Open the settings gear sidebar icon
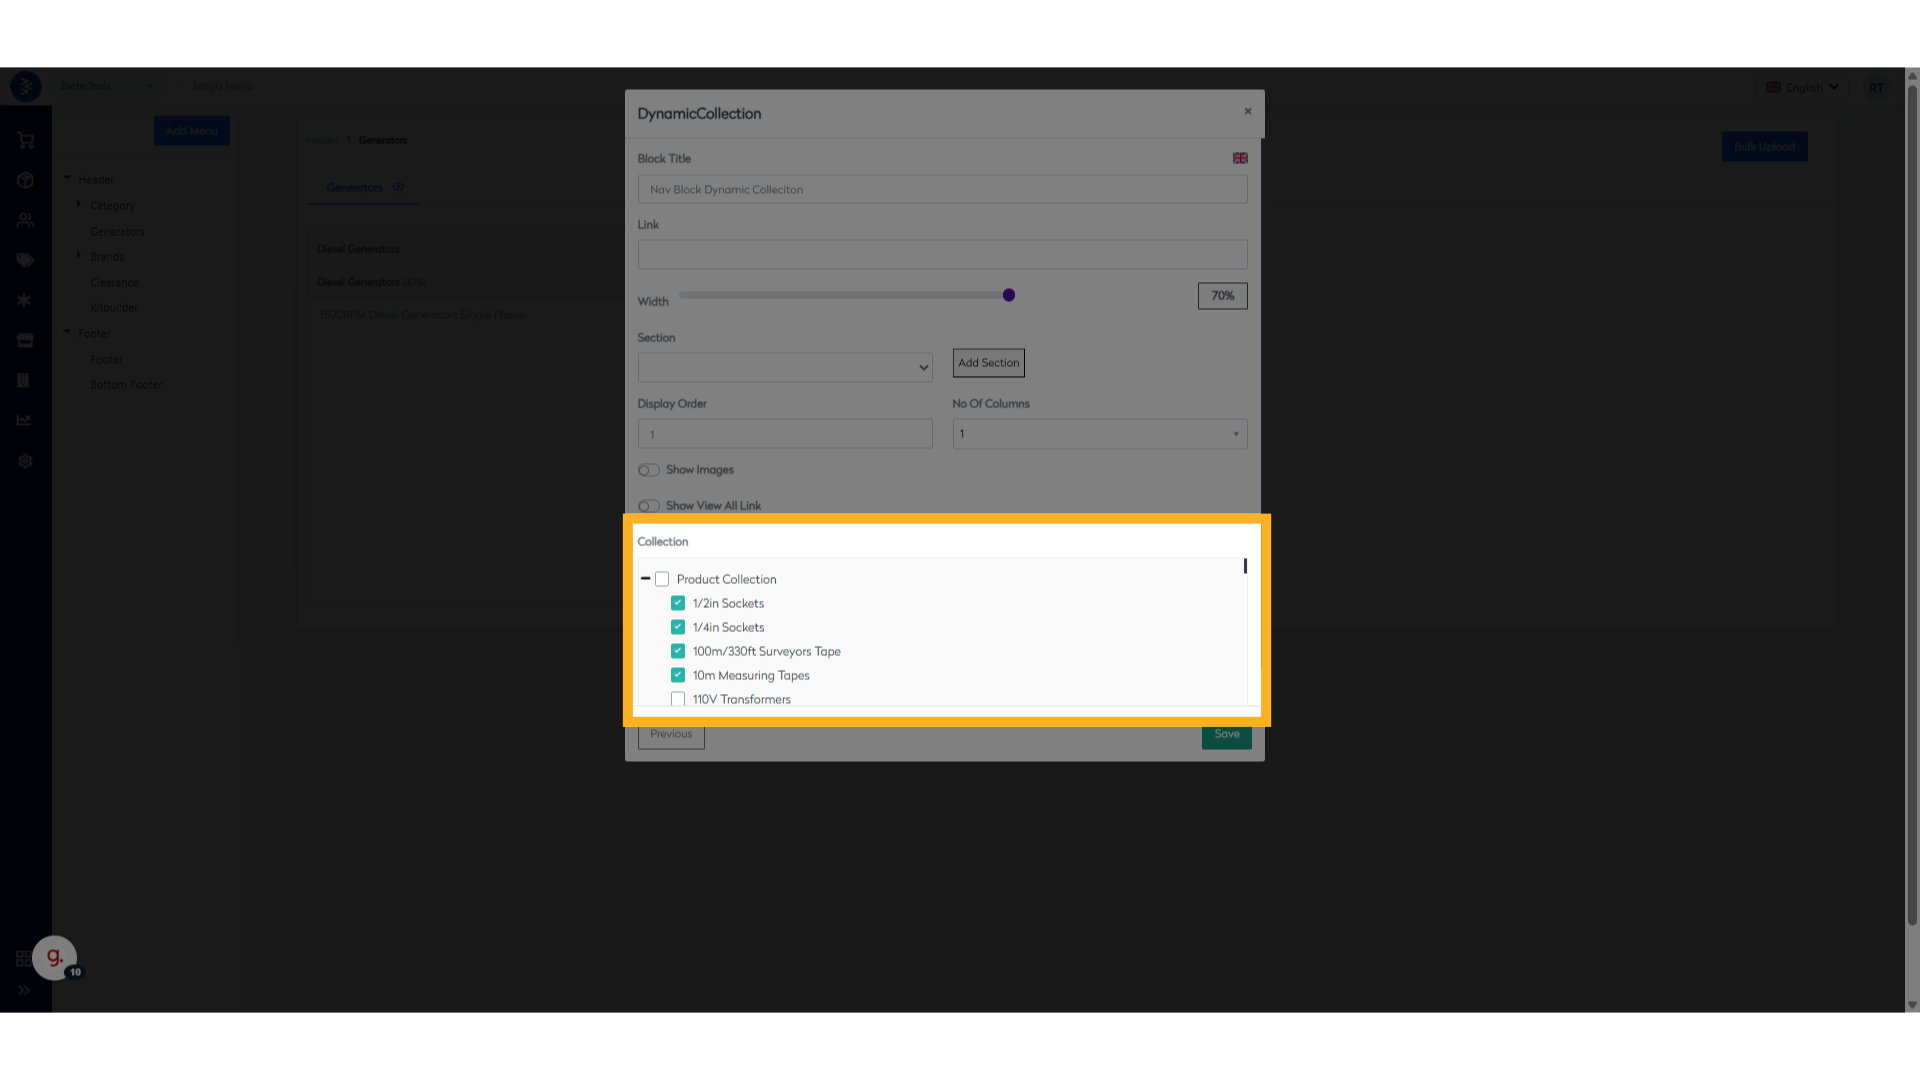Viewport: 1920px width, 1080px height. point(26,461)
